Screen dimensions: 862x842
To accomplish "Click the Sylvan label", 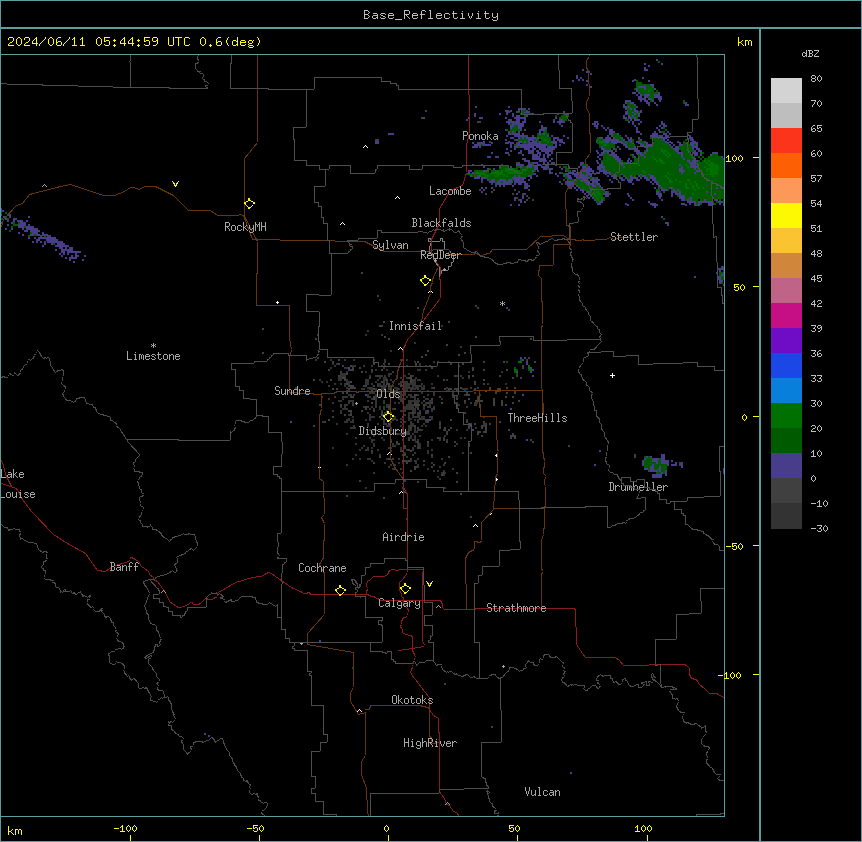I will pyautogui.click(x=390, y=246).
